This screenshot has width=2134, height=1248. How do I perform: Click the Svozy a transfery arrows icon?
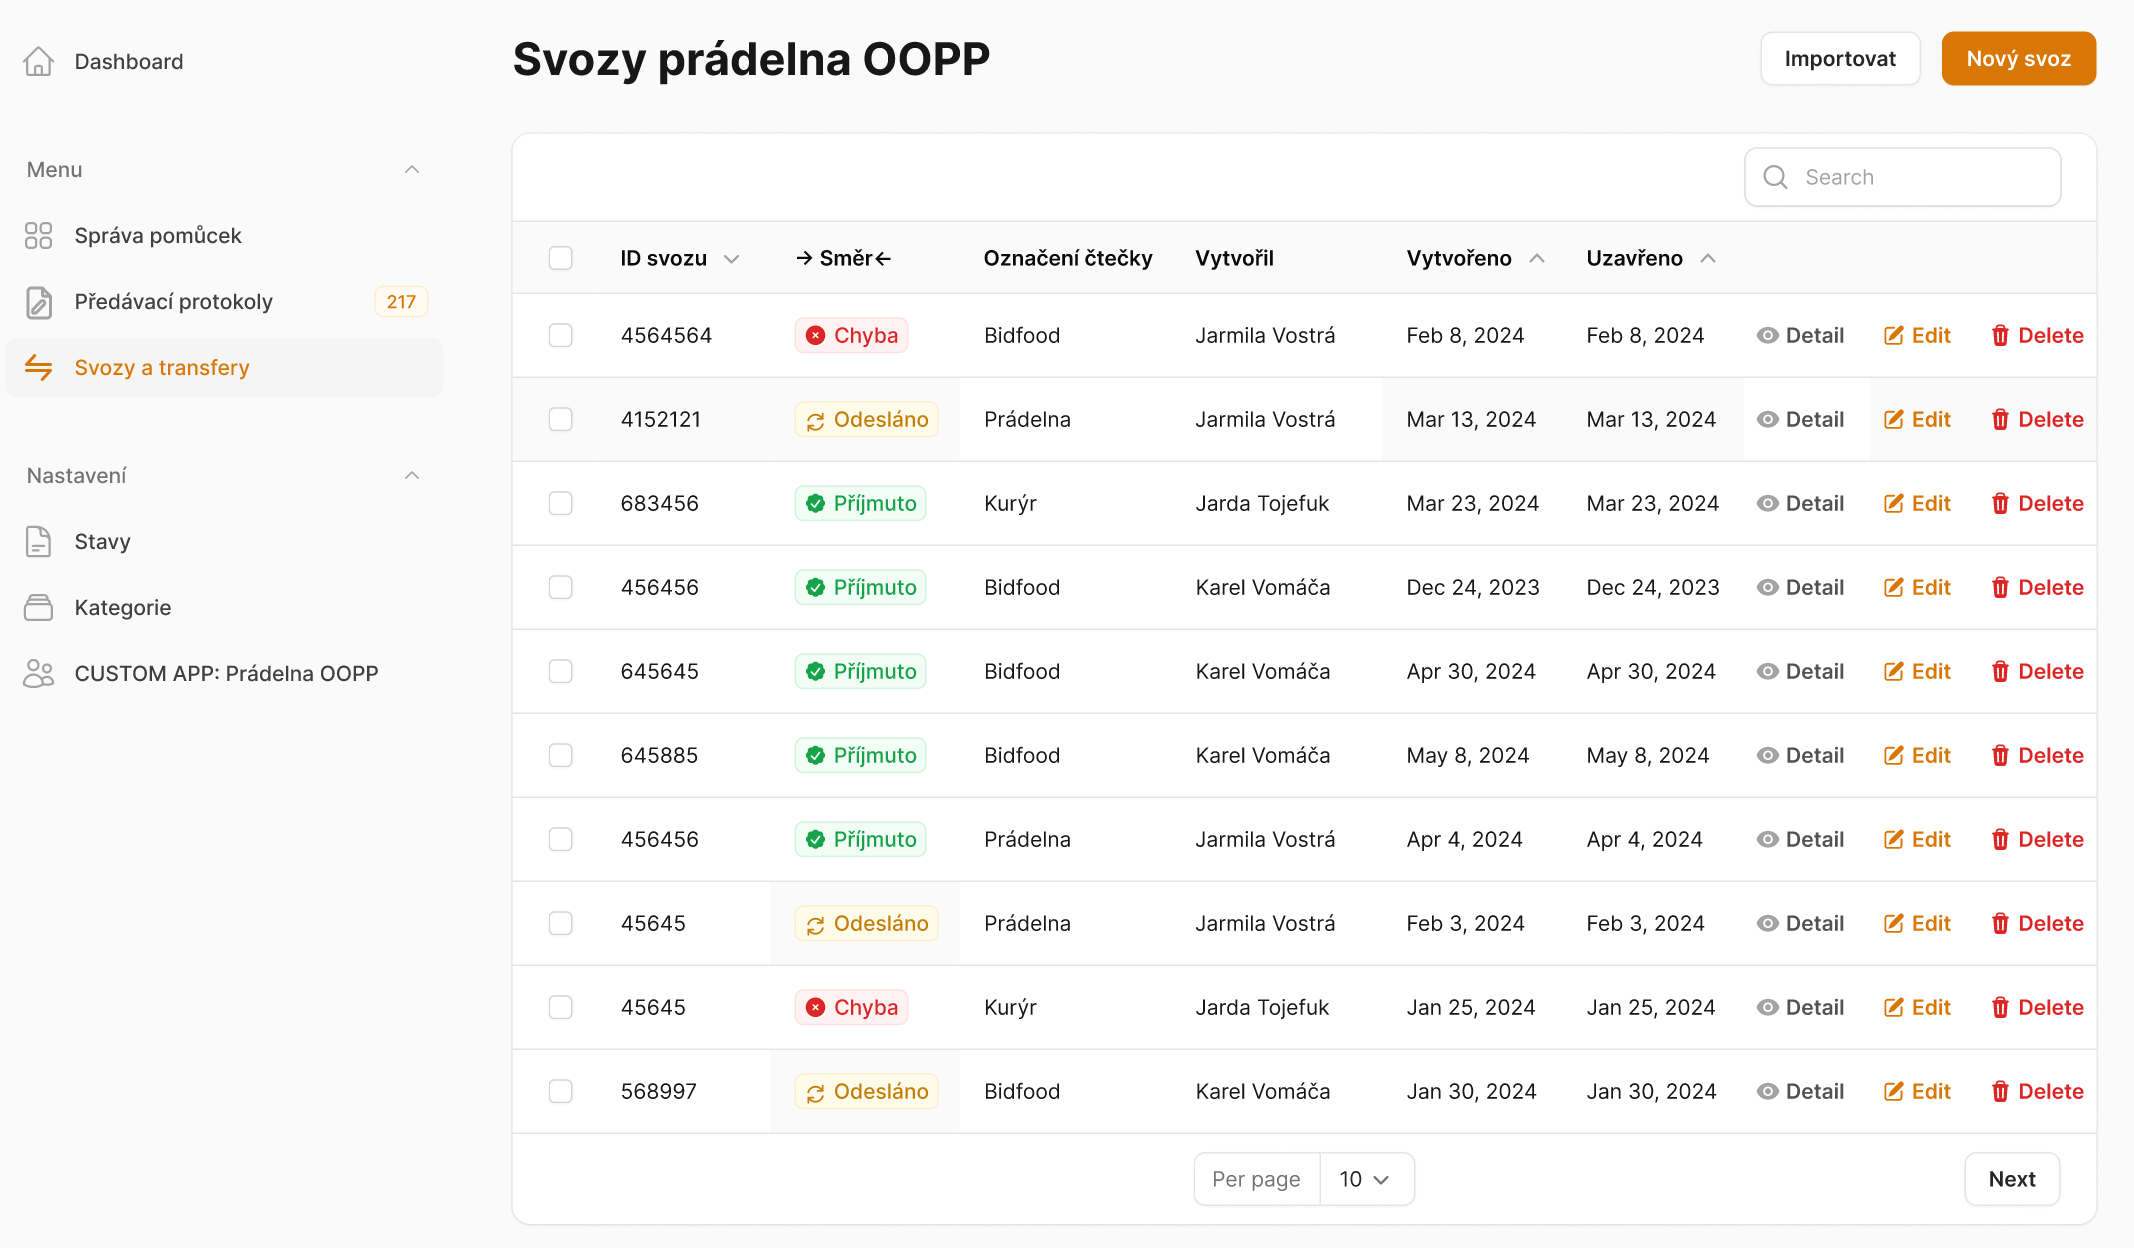[38, 367]
